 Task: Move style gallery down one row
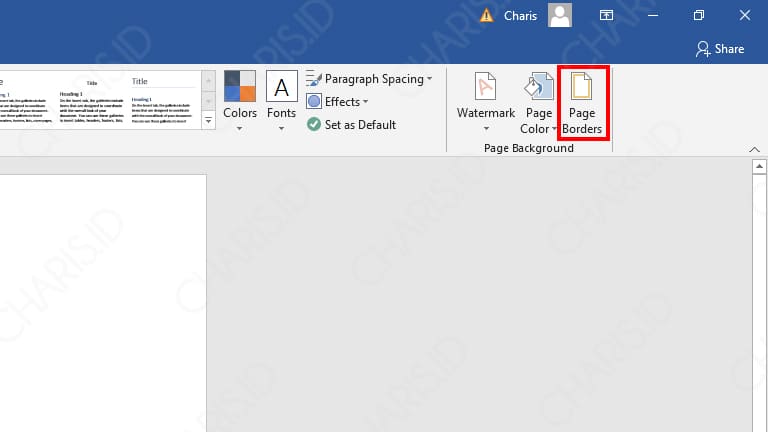pos(208,101)
